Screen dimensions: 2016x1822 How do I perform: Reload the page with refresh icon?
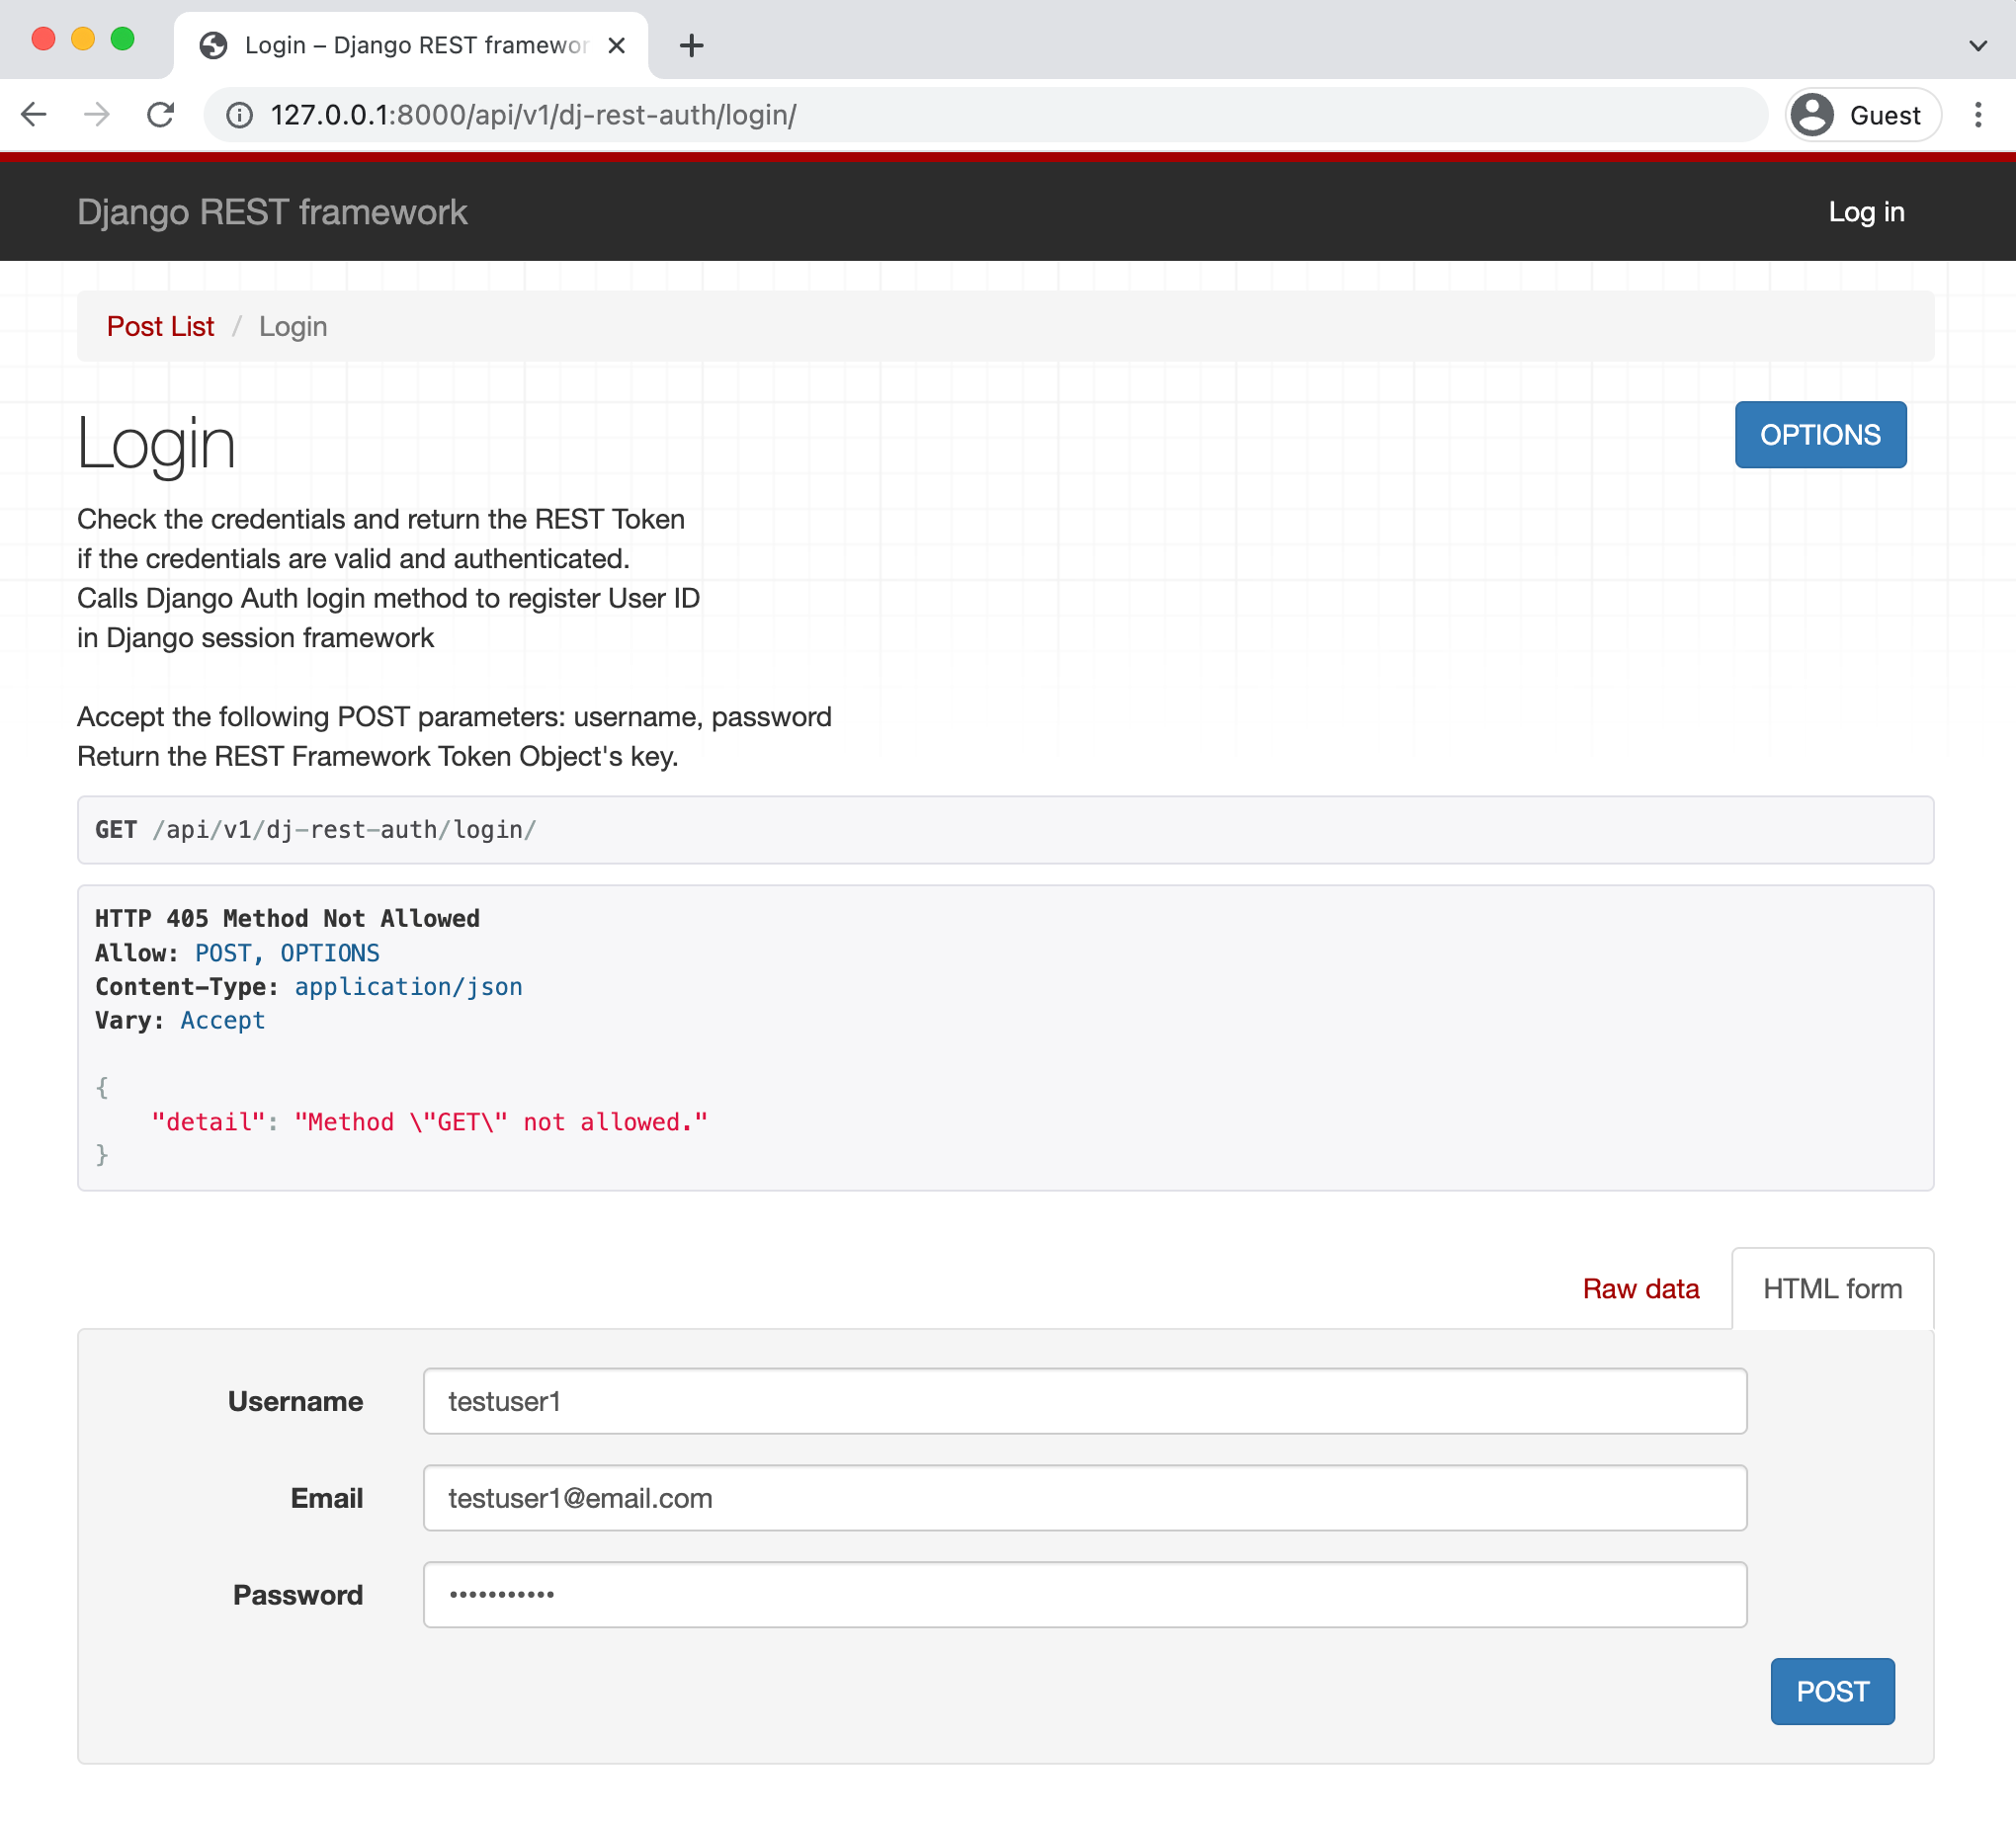point(161,115)
